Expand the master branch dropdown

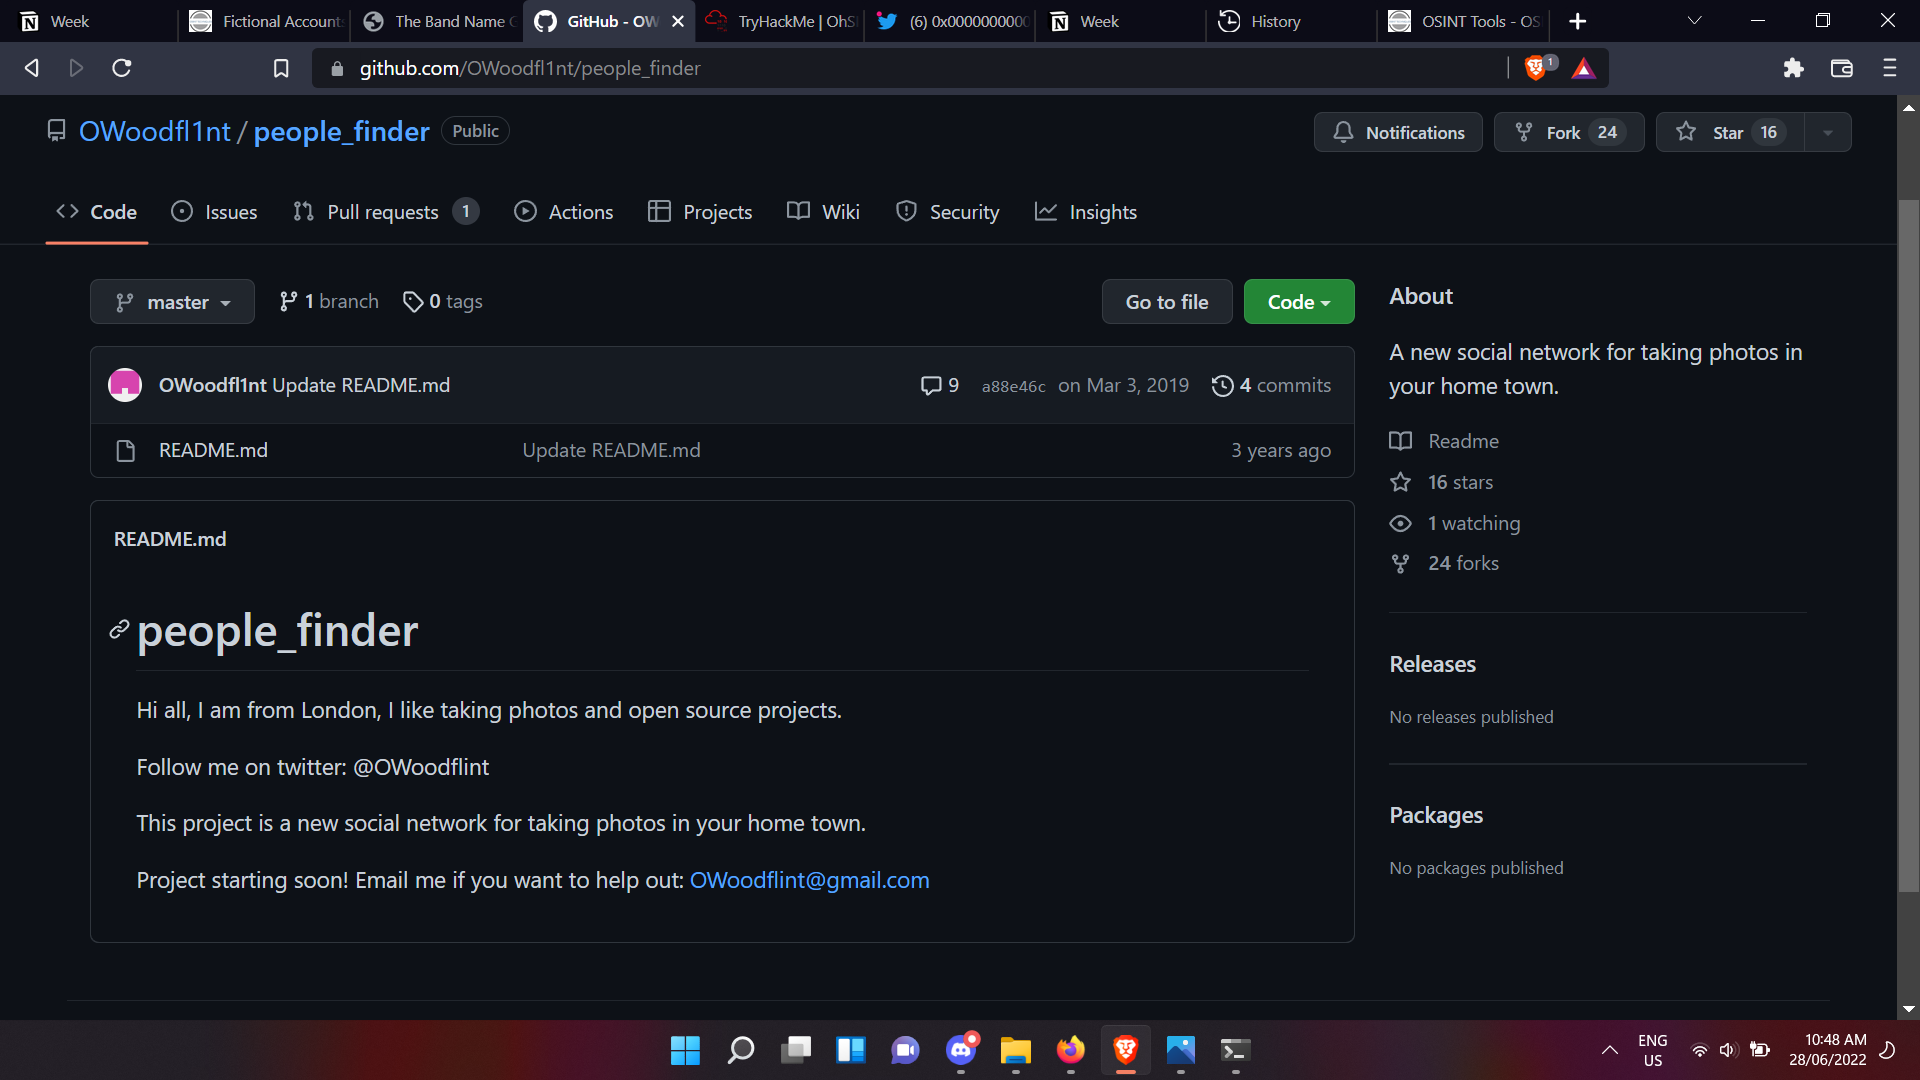tap(172, 302)
